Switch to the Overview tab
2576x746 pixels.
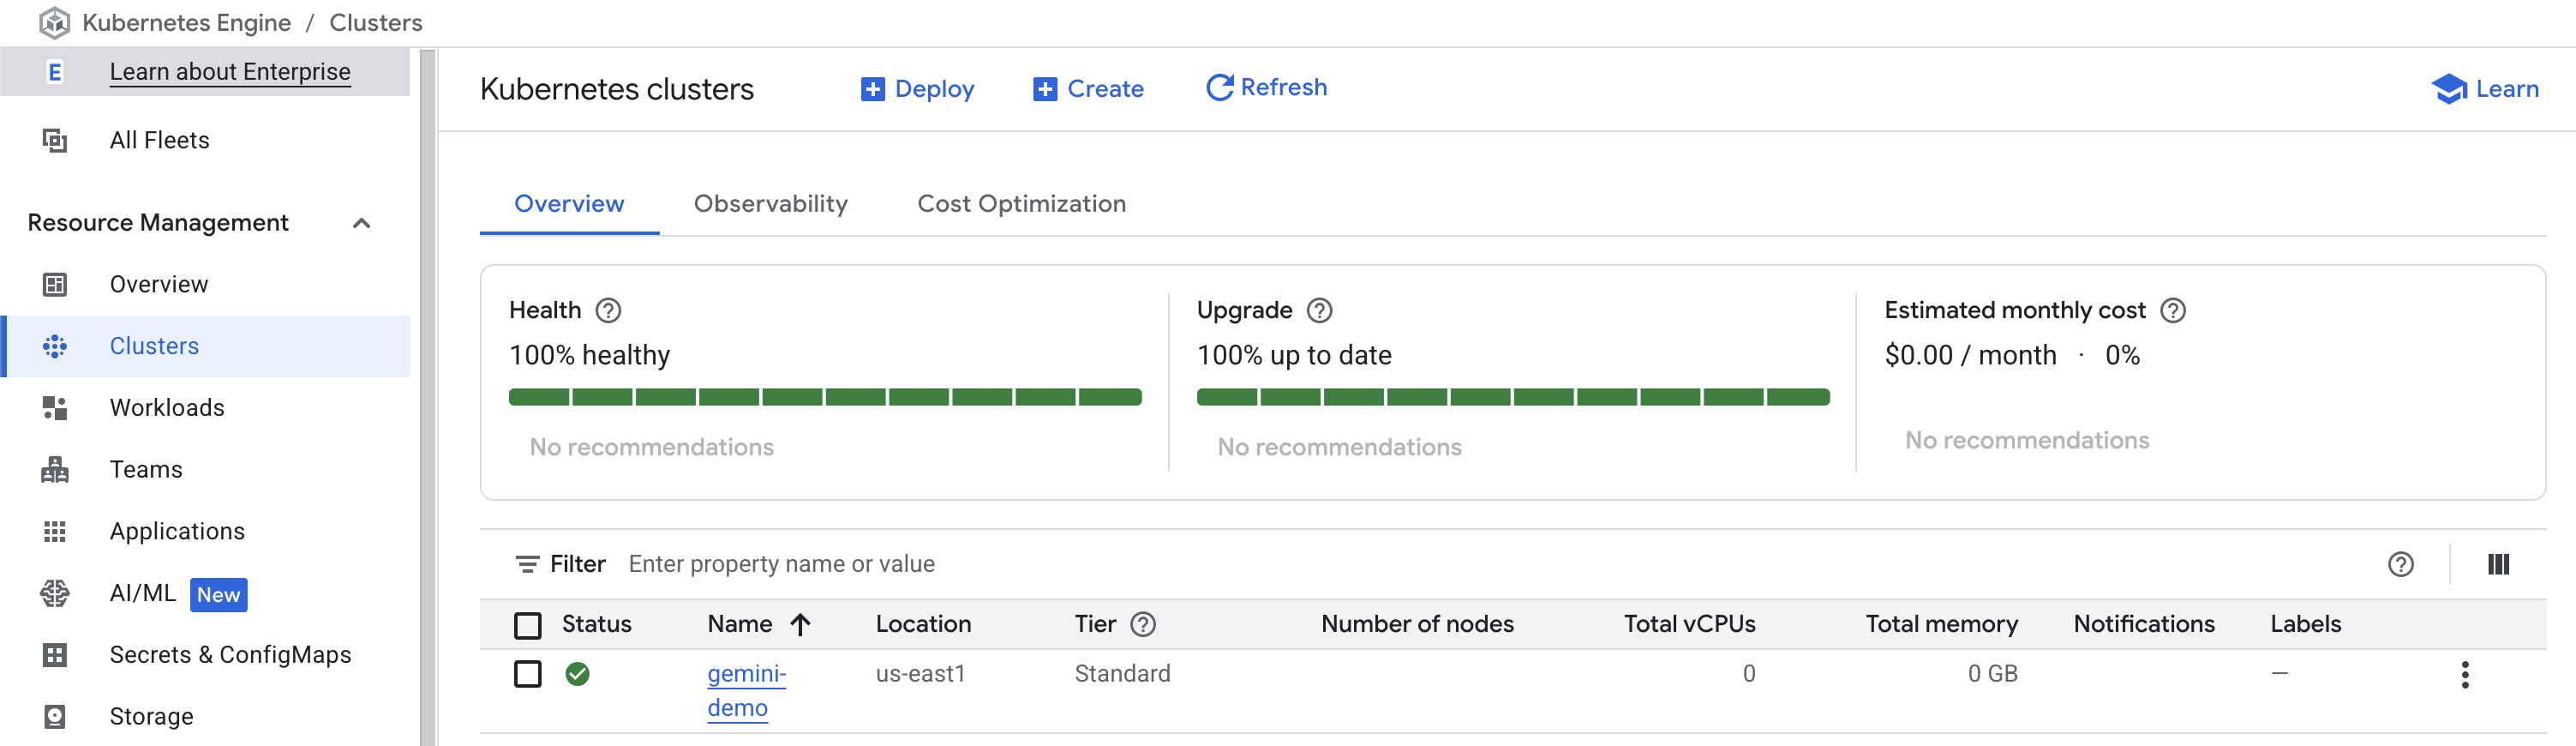pyautogui.click(x=569, y=204)
